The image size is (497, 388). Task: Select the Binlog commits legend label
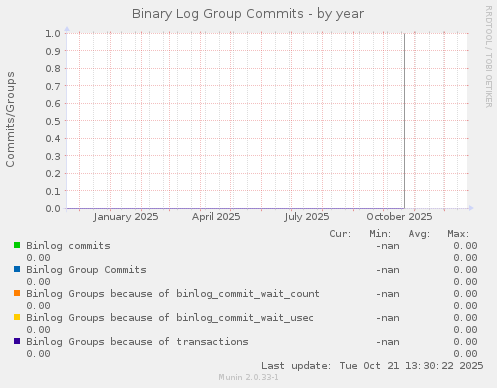68,246
